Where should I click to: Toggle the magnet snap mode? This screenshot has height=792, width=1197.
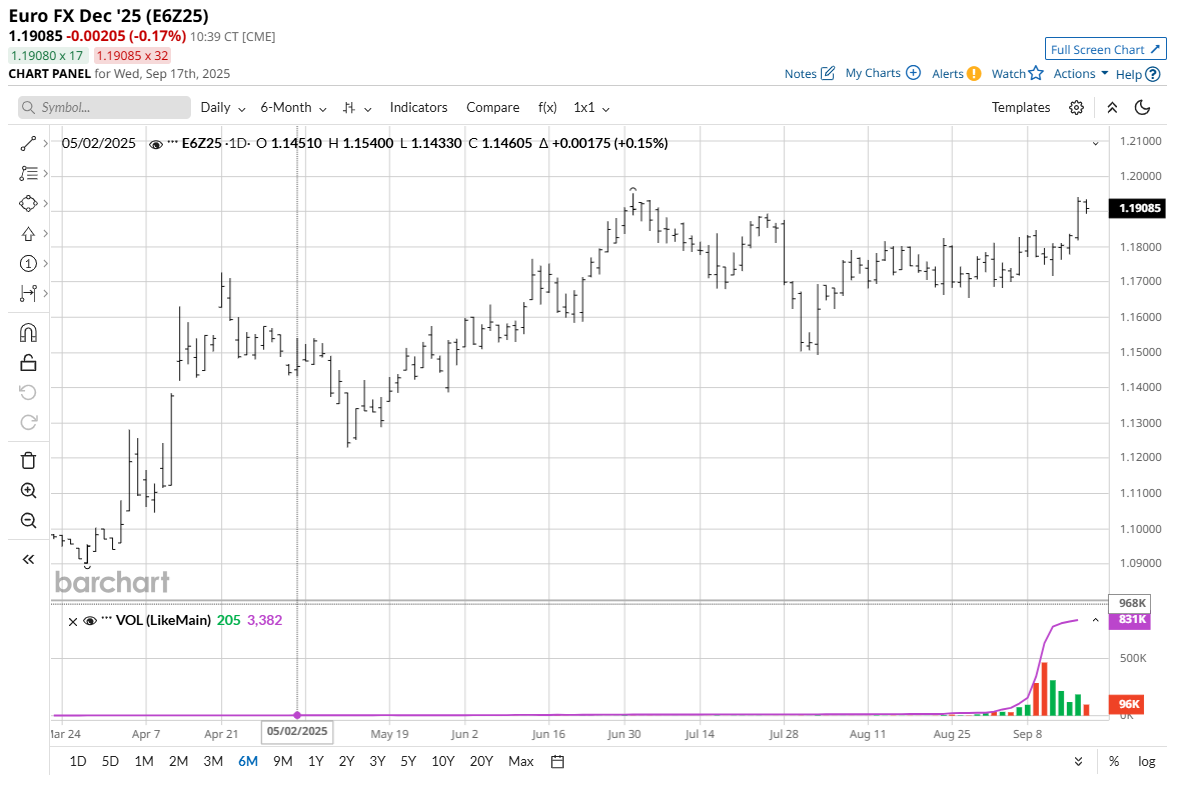point(28,333)
